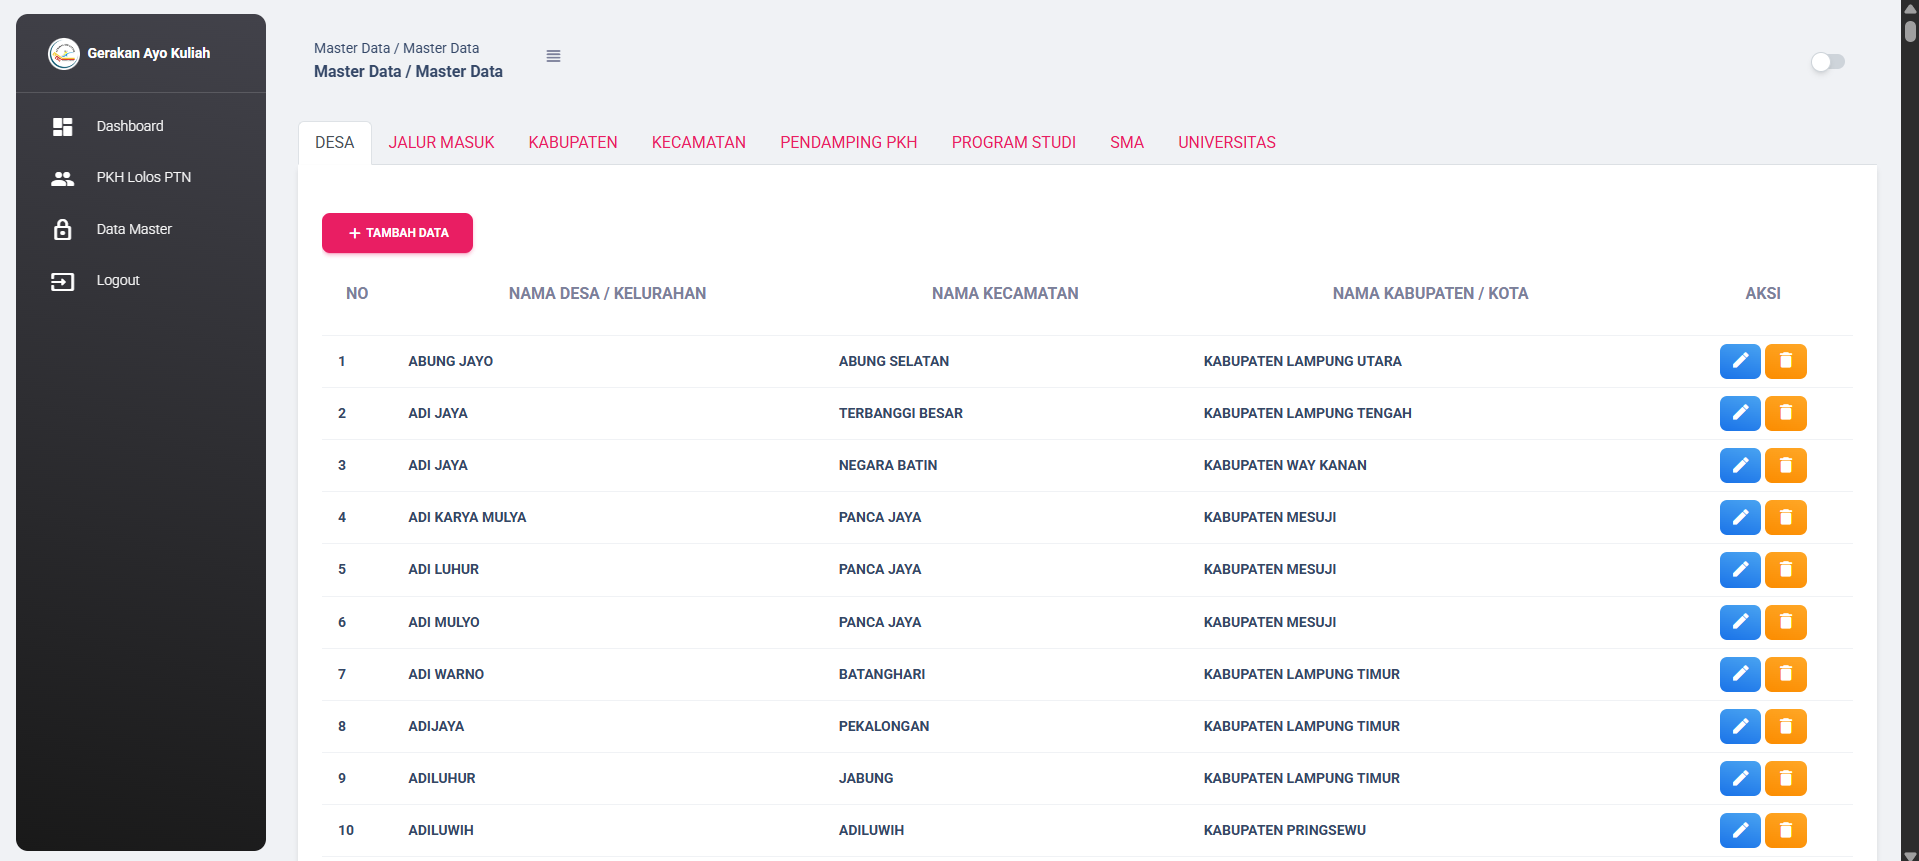Delete the ADI KARYA MULYA row

1786,517
